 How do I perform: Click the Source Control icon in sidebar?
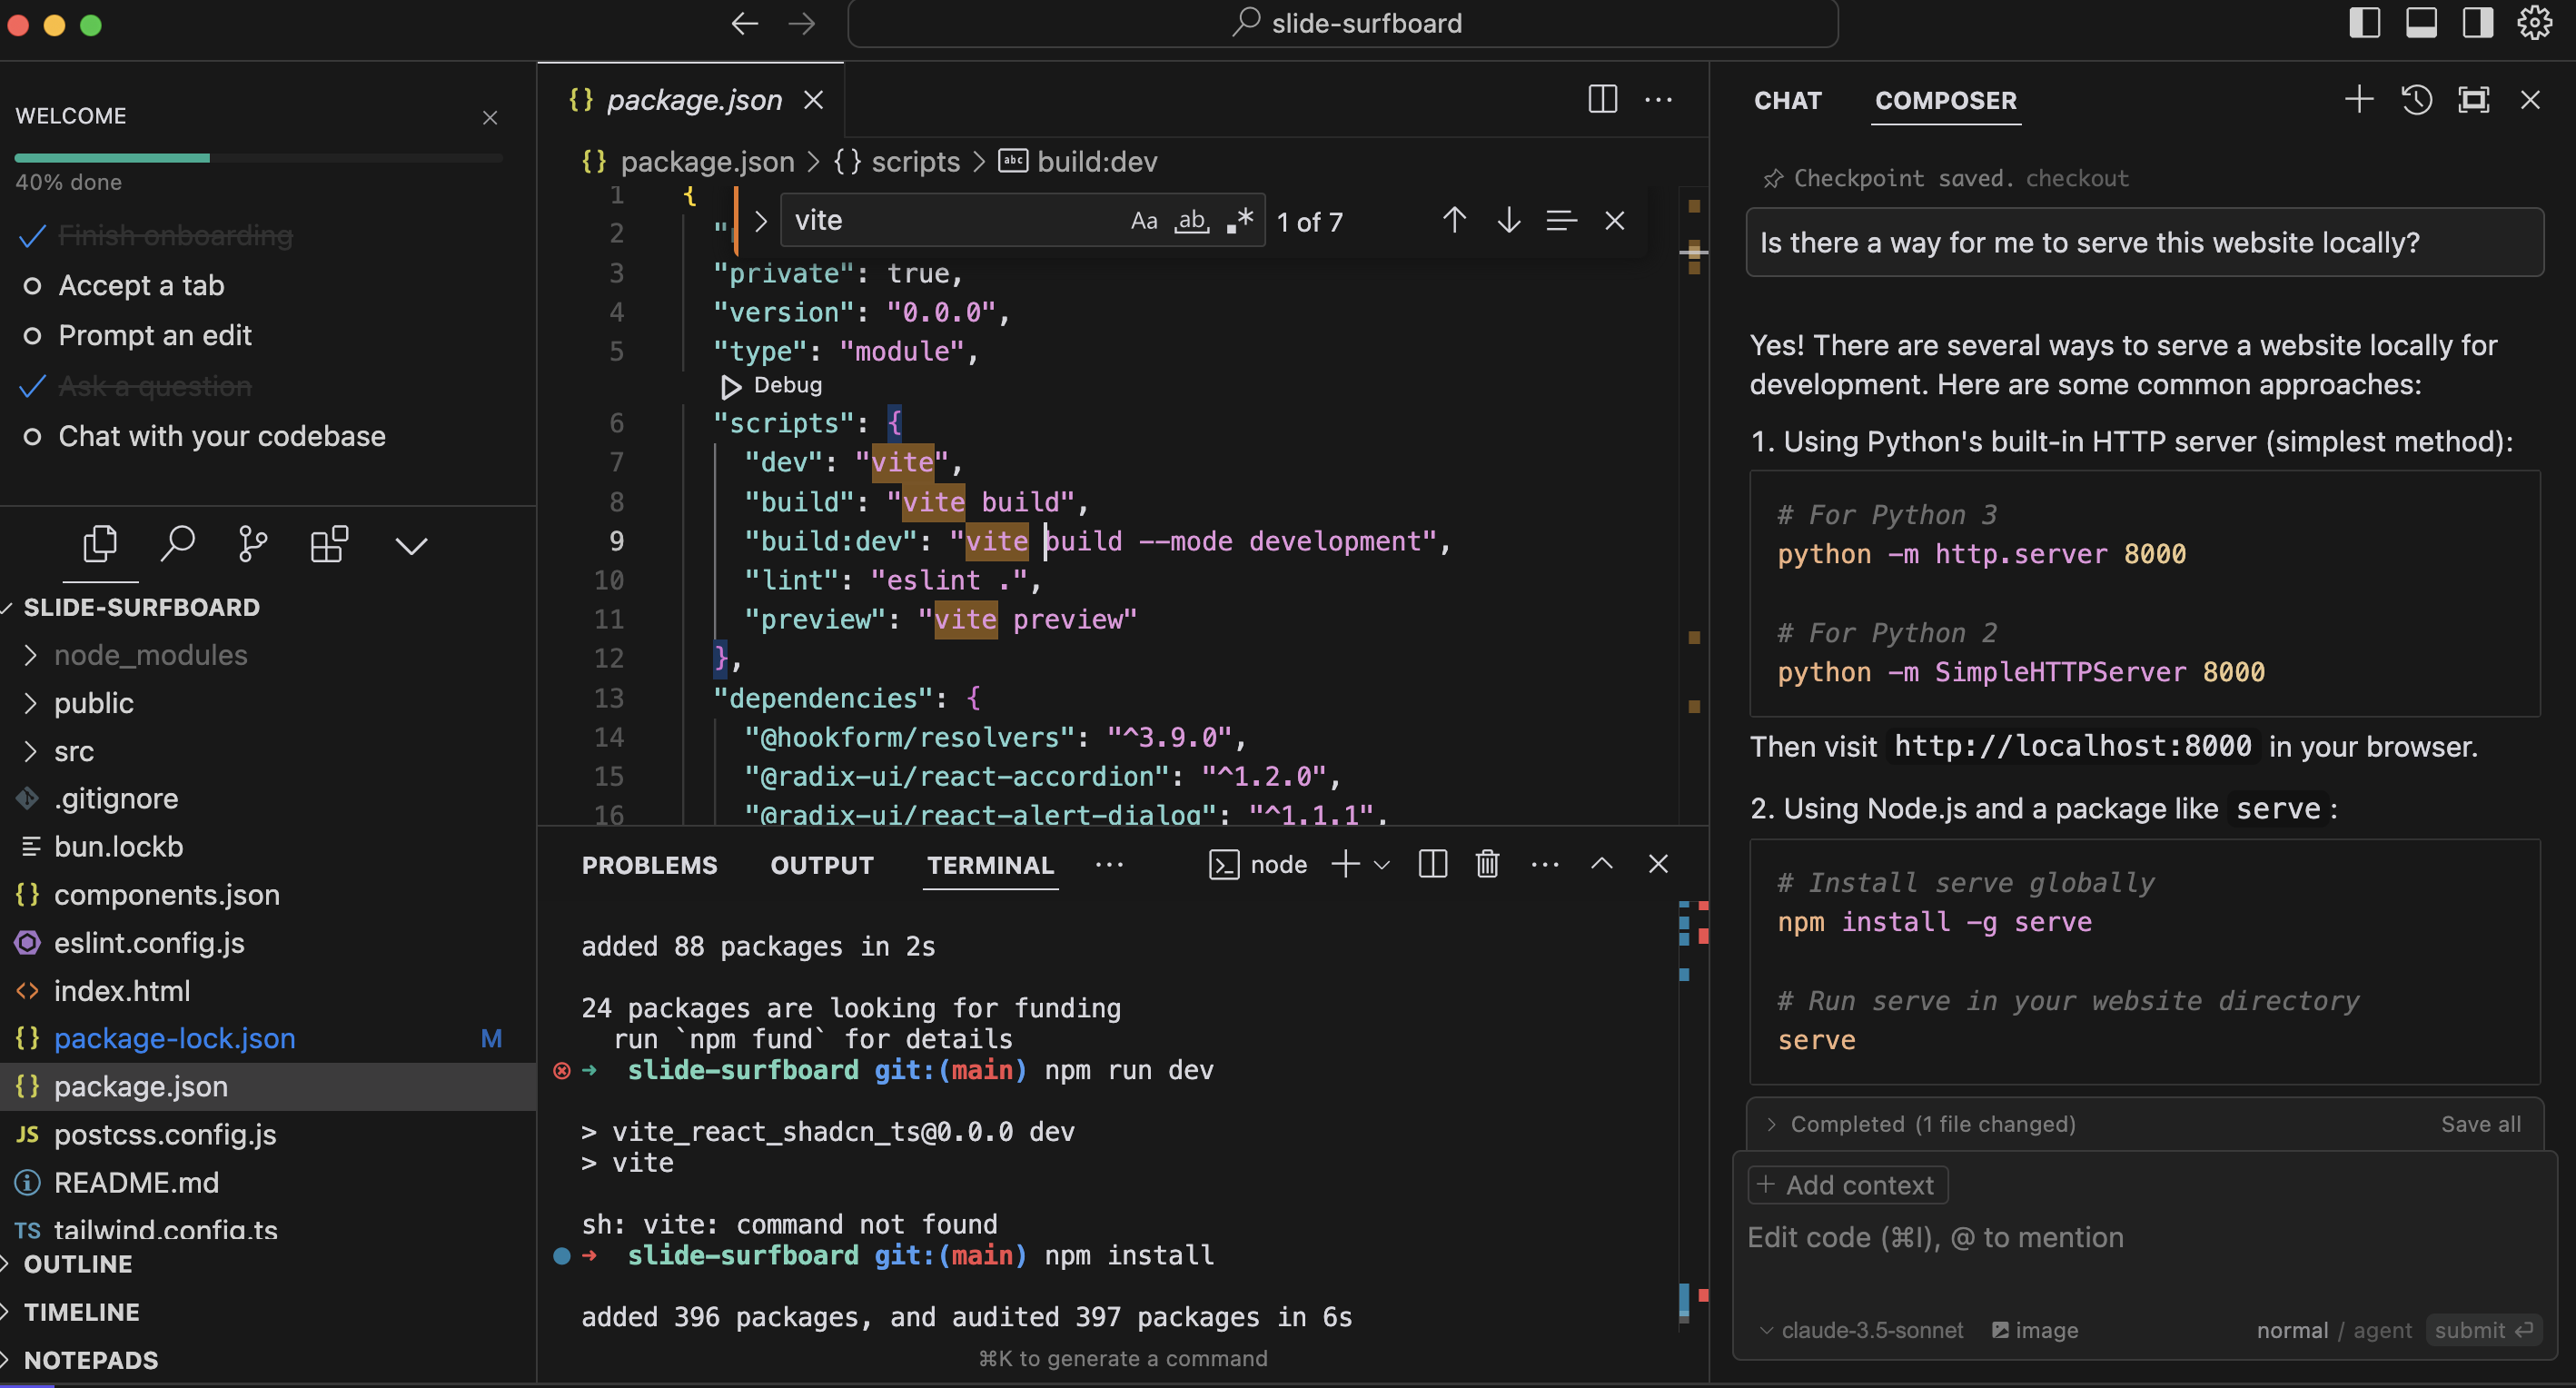tap(253, 543)
